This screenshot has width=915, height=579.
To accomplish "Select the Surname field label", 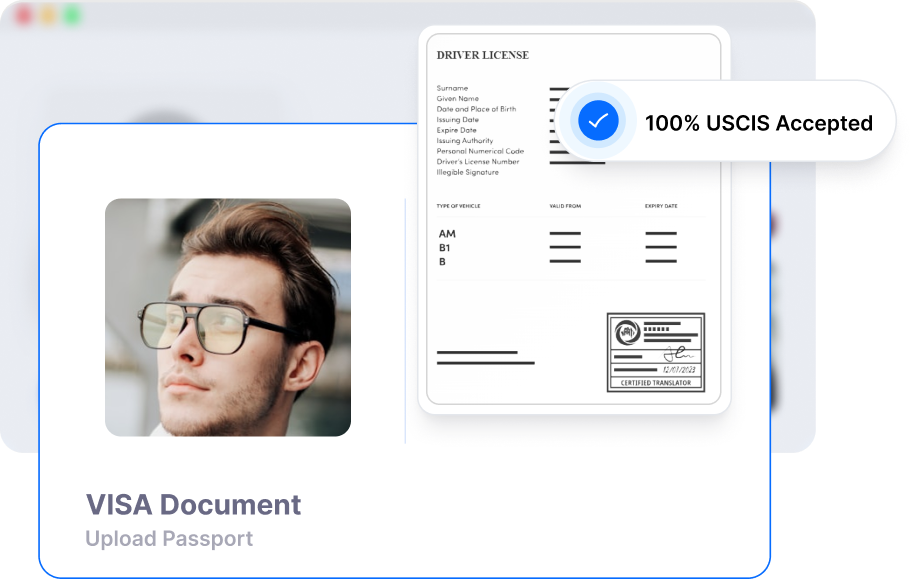I will [452, 88].
